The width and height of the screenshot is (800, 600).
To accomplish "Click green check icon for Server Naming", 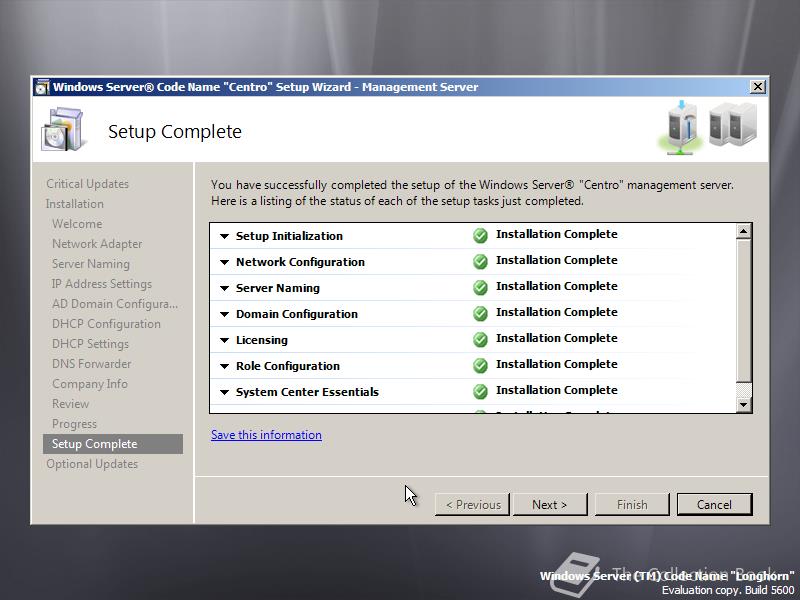I will click(x=480, y=288).
